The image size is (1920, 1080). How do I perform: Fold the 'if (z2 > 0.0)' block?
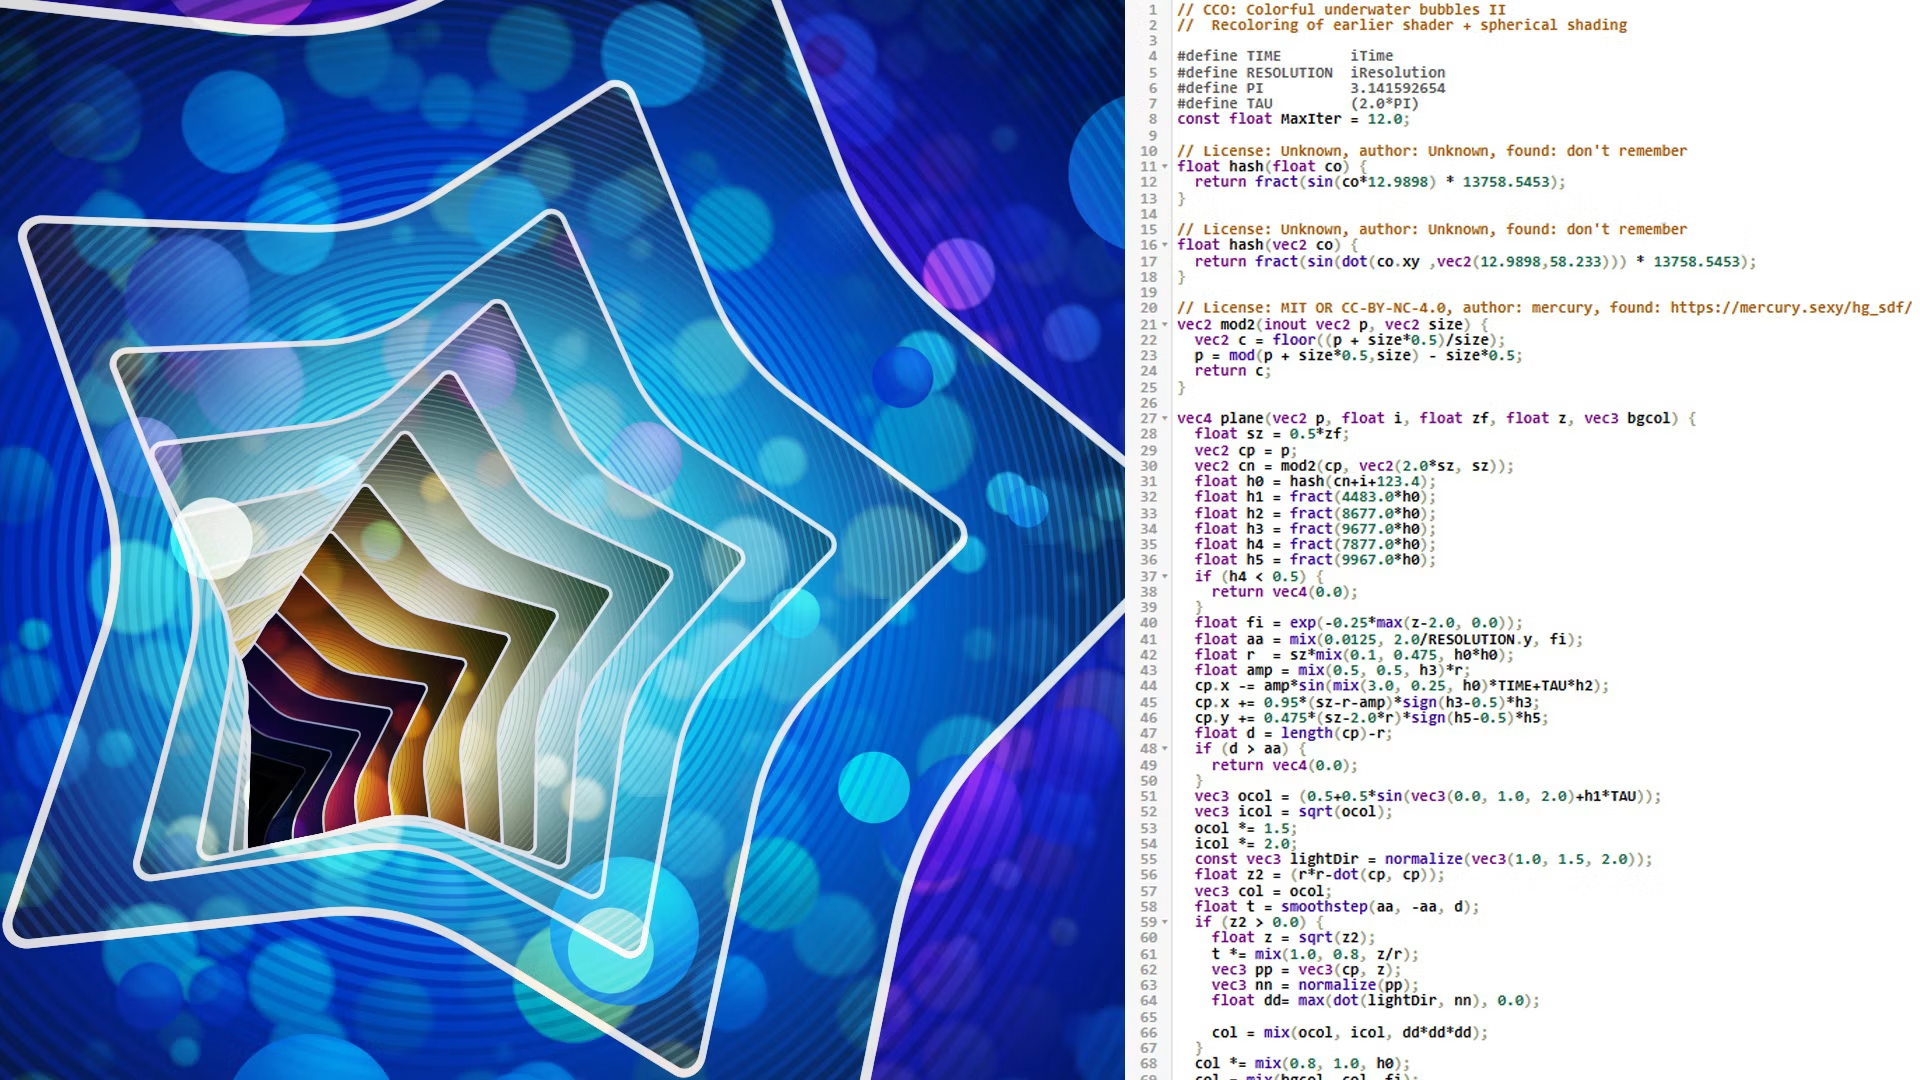[1165, 922]
